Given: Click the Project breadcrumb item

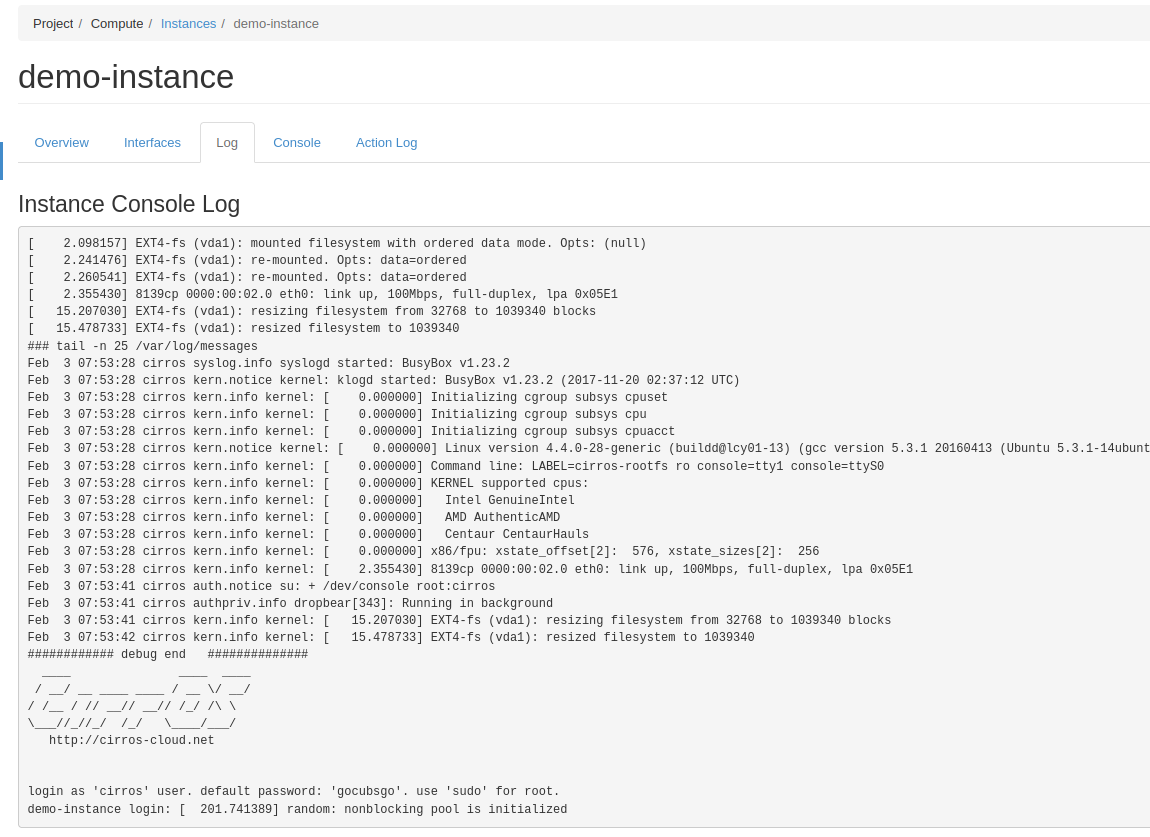Looking at the screenshot, I should coord(53,23).
